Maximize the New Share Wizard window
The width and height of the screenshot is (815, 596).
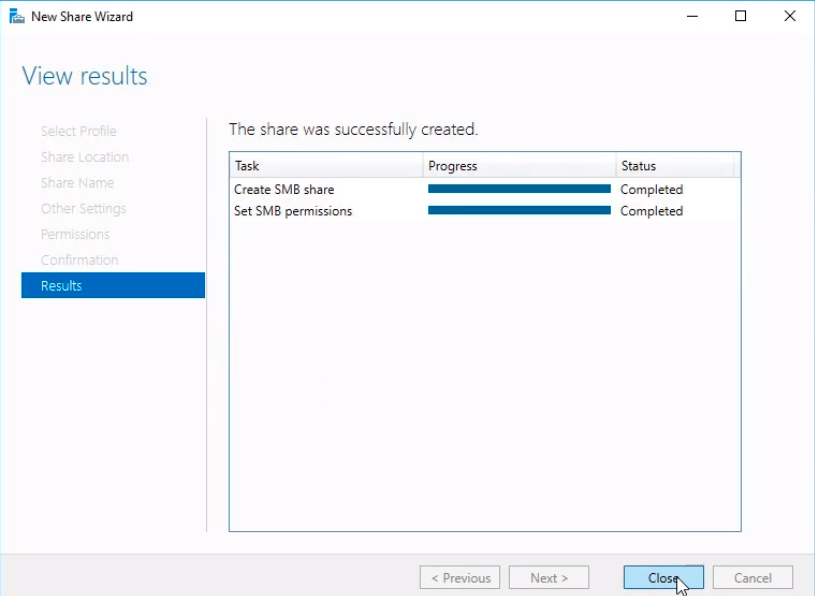click(741, 16)
